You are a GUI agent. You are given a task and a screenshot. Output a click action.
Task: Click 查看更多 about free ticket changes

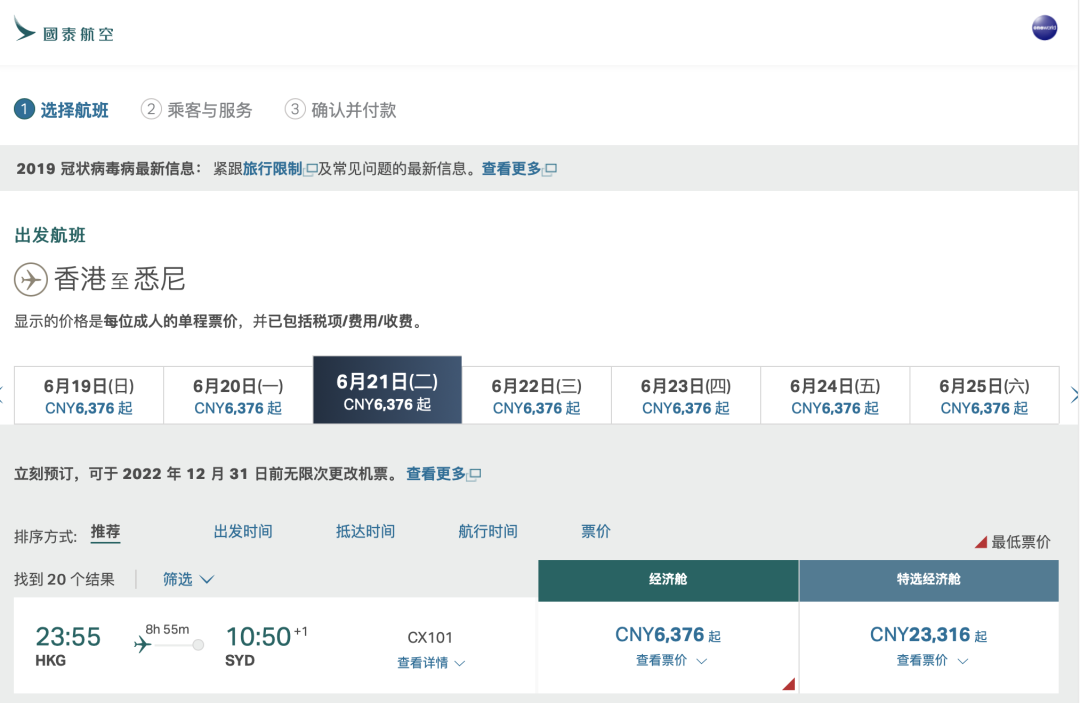pos(436,473)
